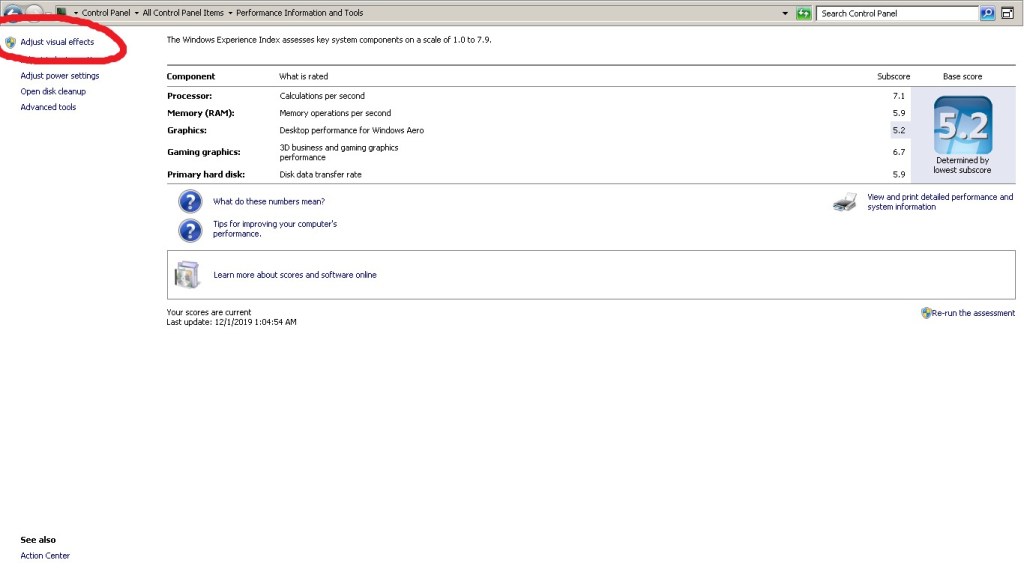1024x575 pixels.
Task: Open Action Center under See also
Action: tap(45, 556)
